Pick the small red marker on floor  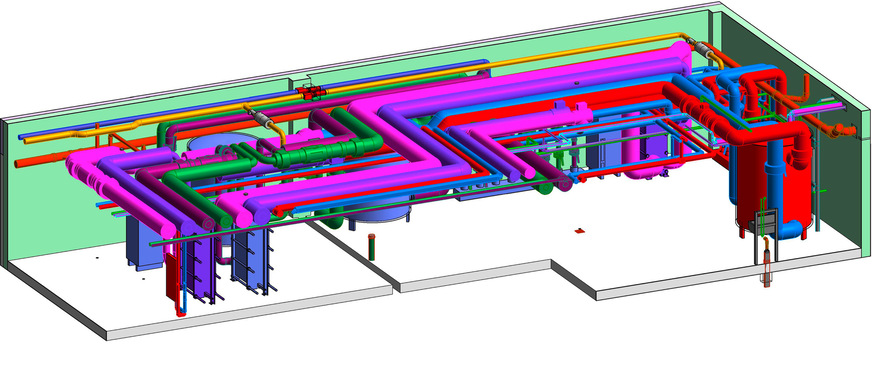tap(579, 230)
